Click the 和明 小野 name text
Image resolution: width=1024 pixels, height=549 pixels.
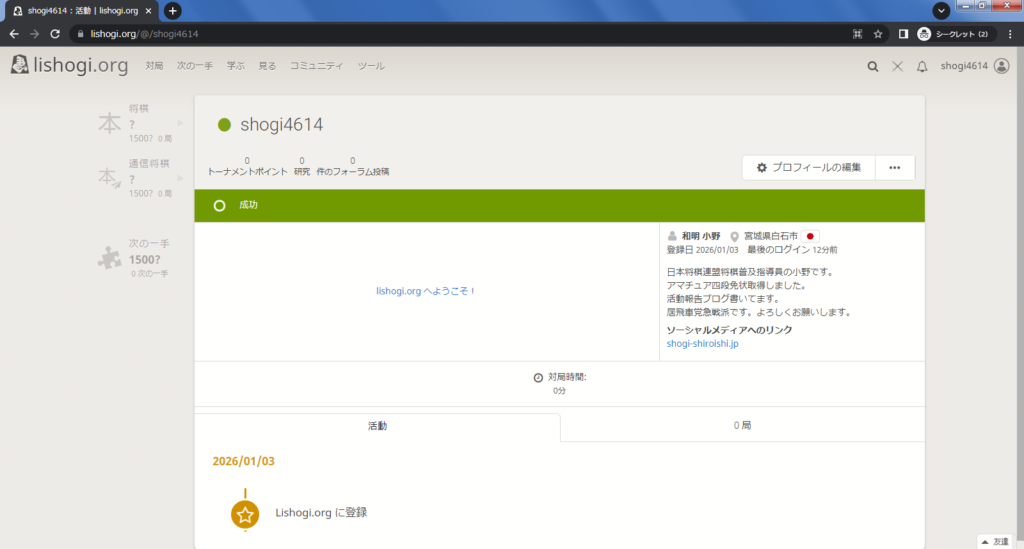tap(701, 236)
